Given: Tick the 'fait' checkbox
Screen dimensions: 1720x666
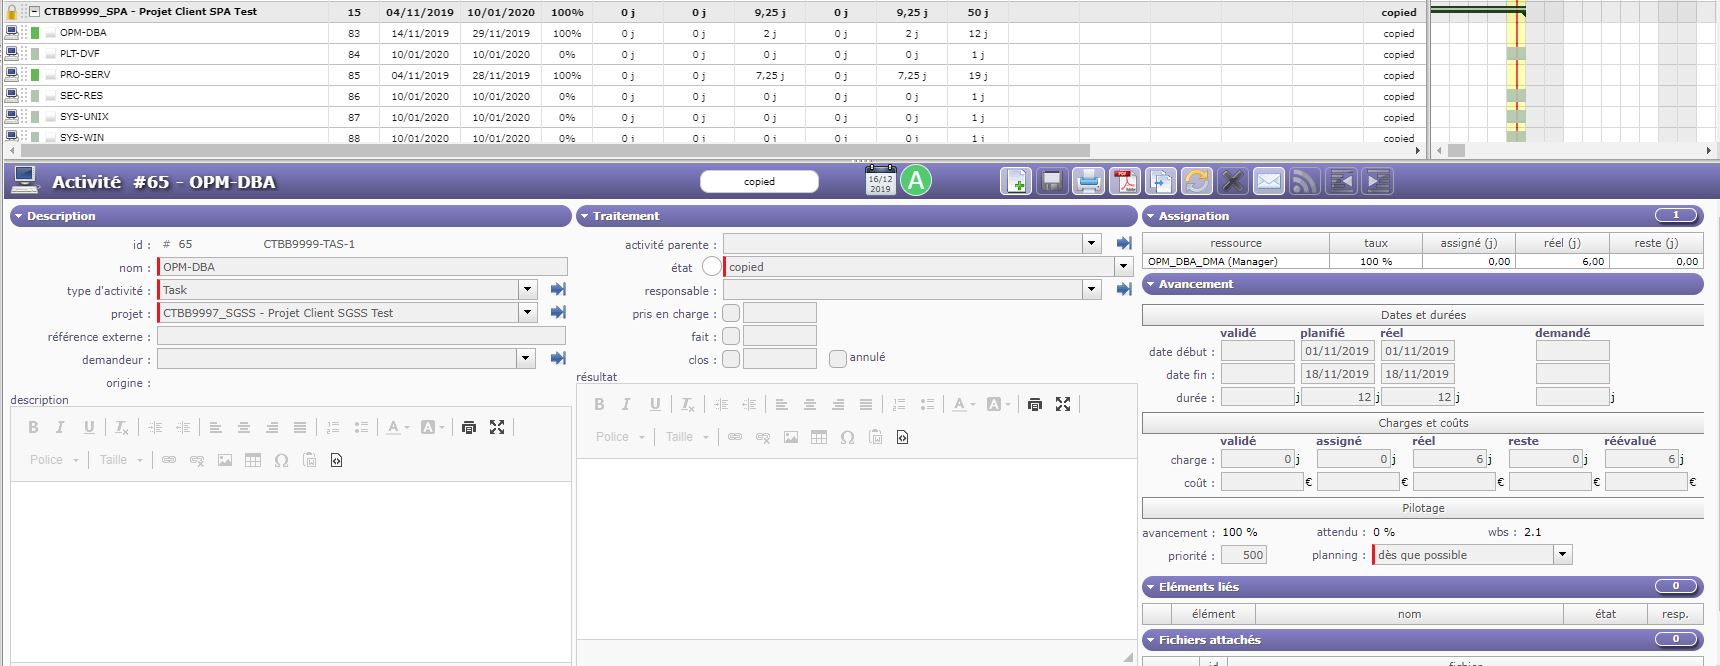Looking at the screenshot, I should 731,336.
